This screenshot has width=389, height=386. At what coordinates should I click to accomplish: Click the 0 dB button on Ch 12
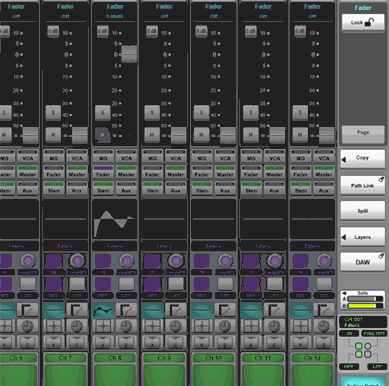(x=300, y=31)
